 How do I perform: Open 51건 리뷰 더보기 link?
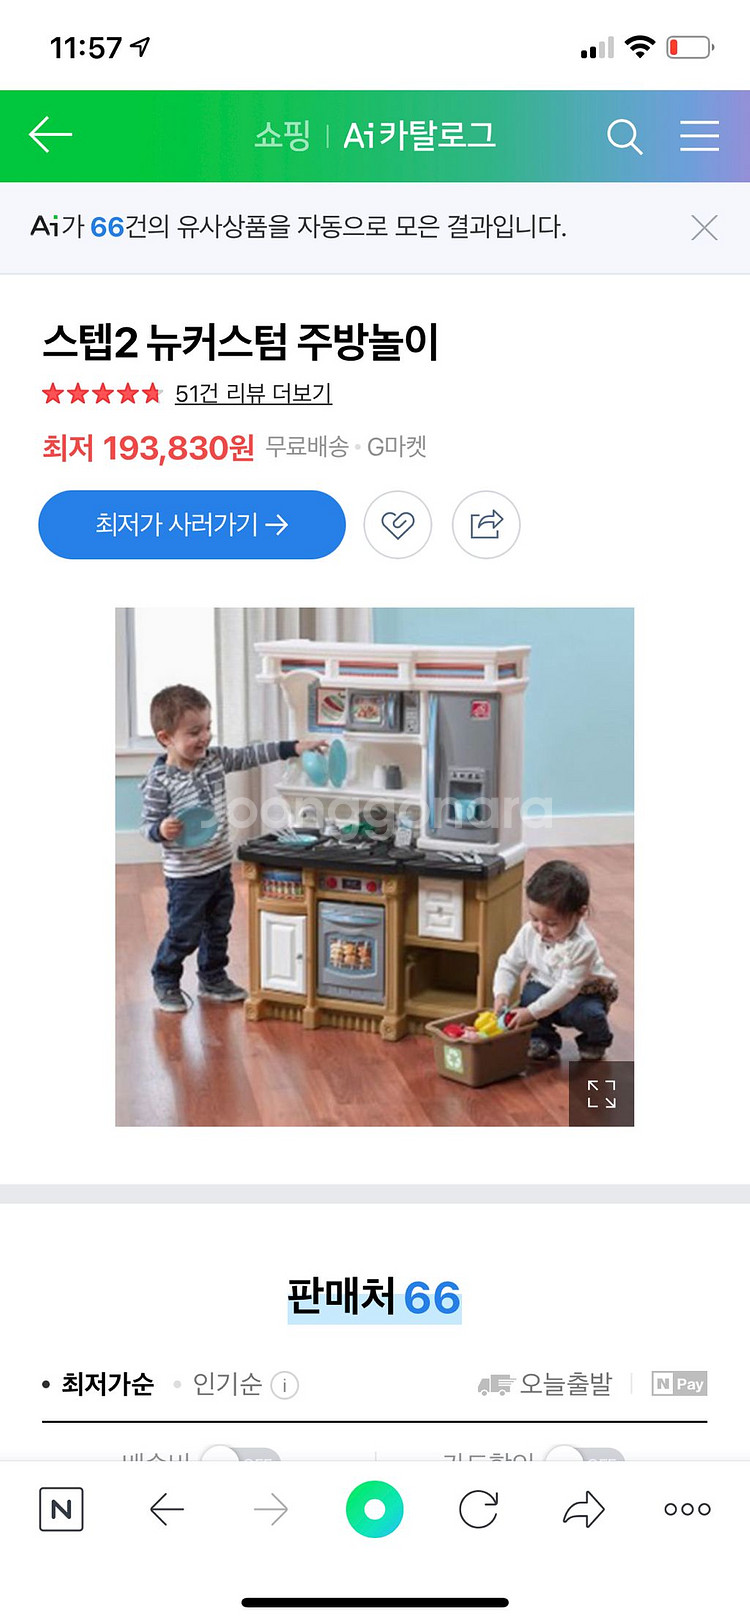[x=253, y=394]
